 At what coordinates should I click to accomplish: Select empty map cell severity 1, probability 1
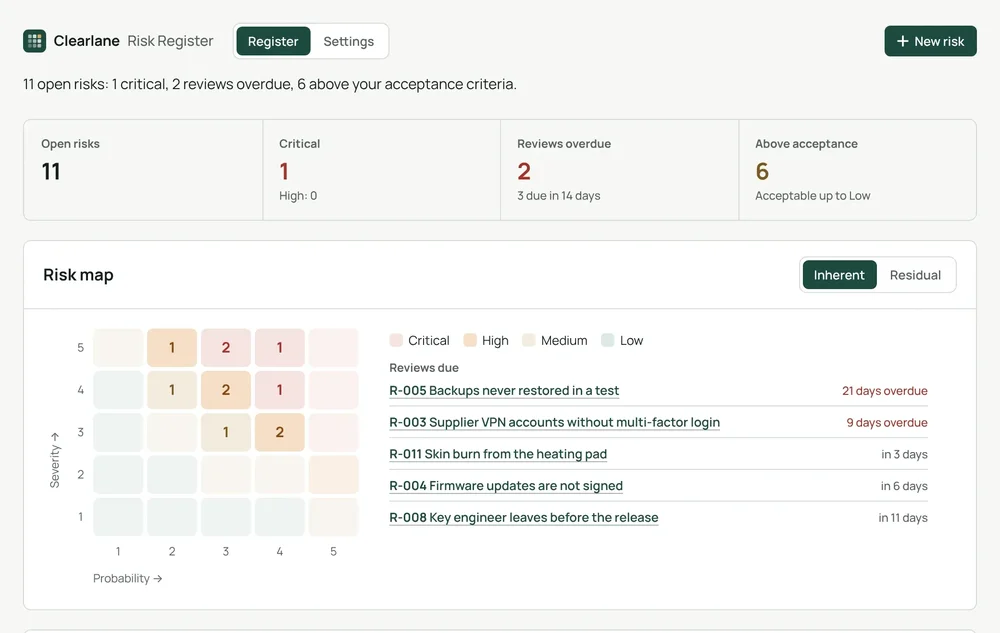(118, 517)
